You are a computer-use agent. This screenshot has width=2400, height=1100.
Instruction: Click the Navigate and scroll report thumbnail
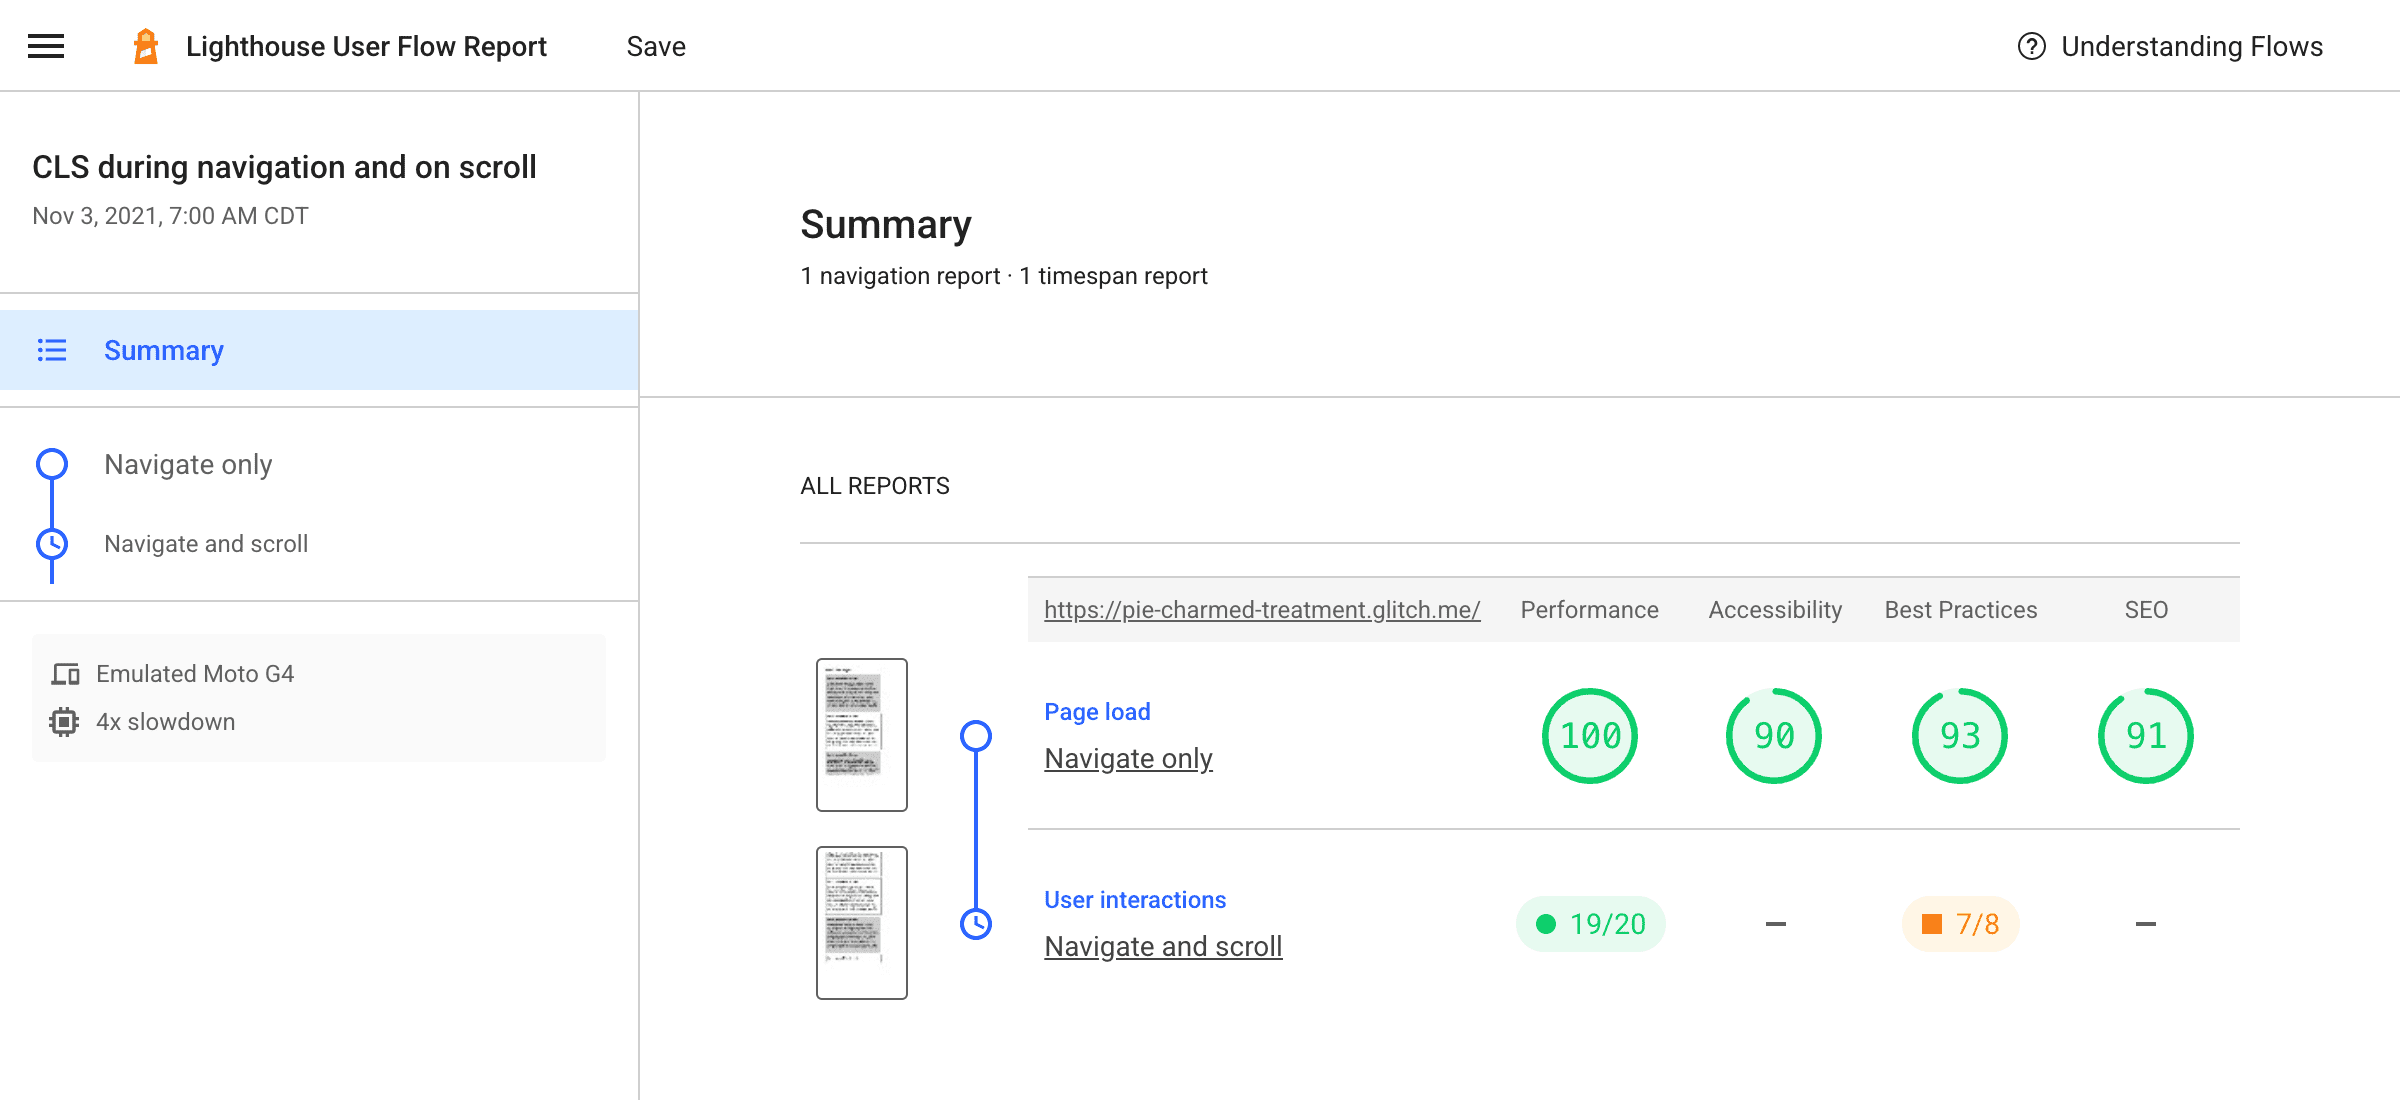[x=860, y=923]
